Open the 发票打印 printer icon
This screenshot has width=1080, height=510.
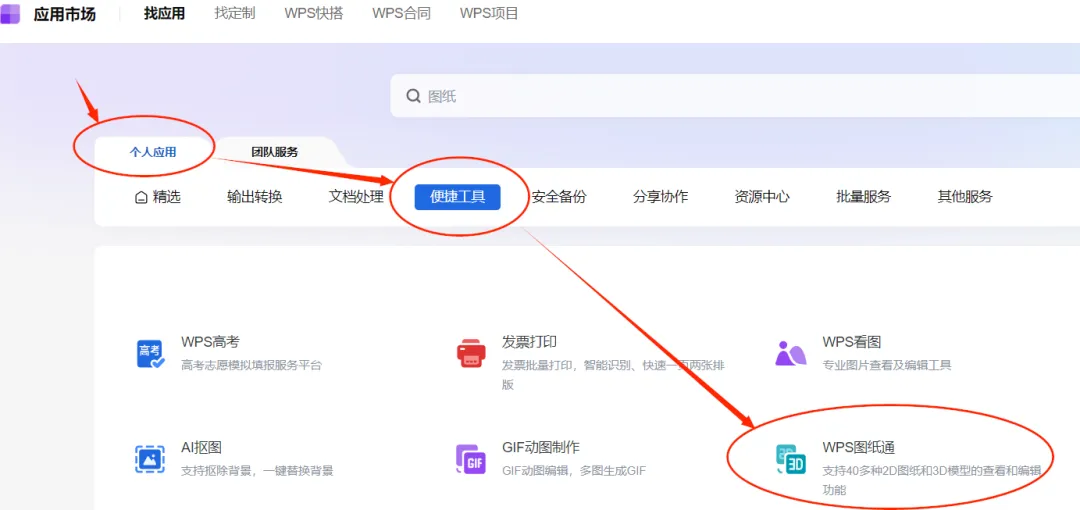click(x=471, y=354)
